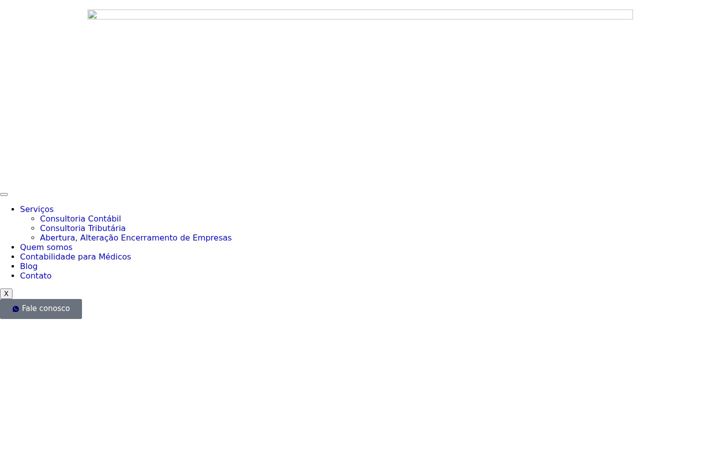Click the broken logo image at top
Viewport: 720px width, 450px height.
[x=360, y=15]
